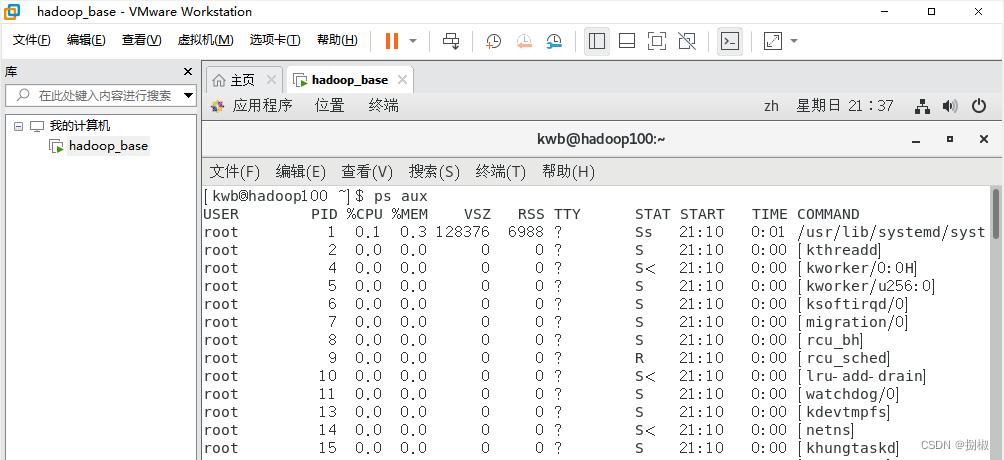This screenshot has height=460, width=1004.
Task: Click the guest volume speaker icon
Action: click(x=950, y=106)
